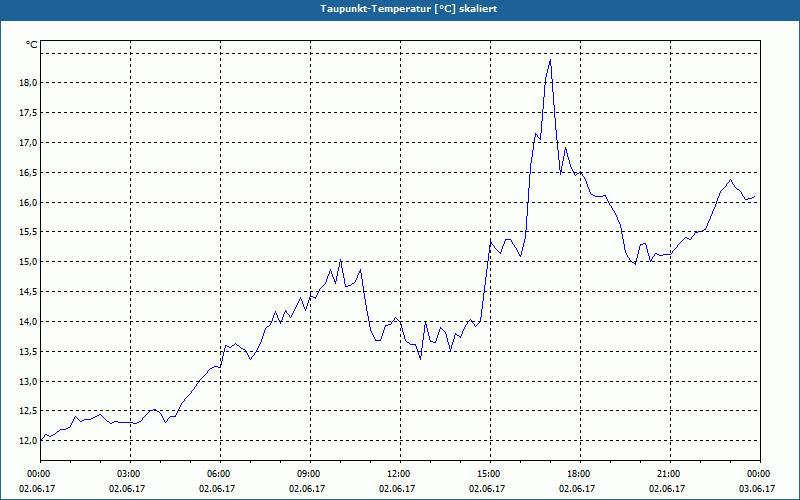The image size is (800, 500).
Task: Click the 02.06.17 date beneath 15:00
Action: 487,489
